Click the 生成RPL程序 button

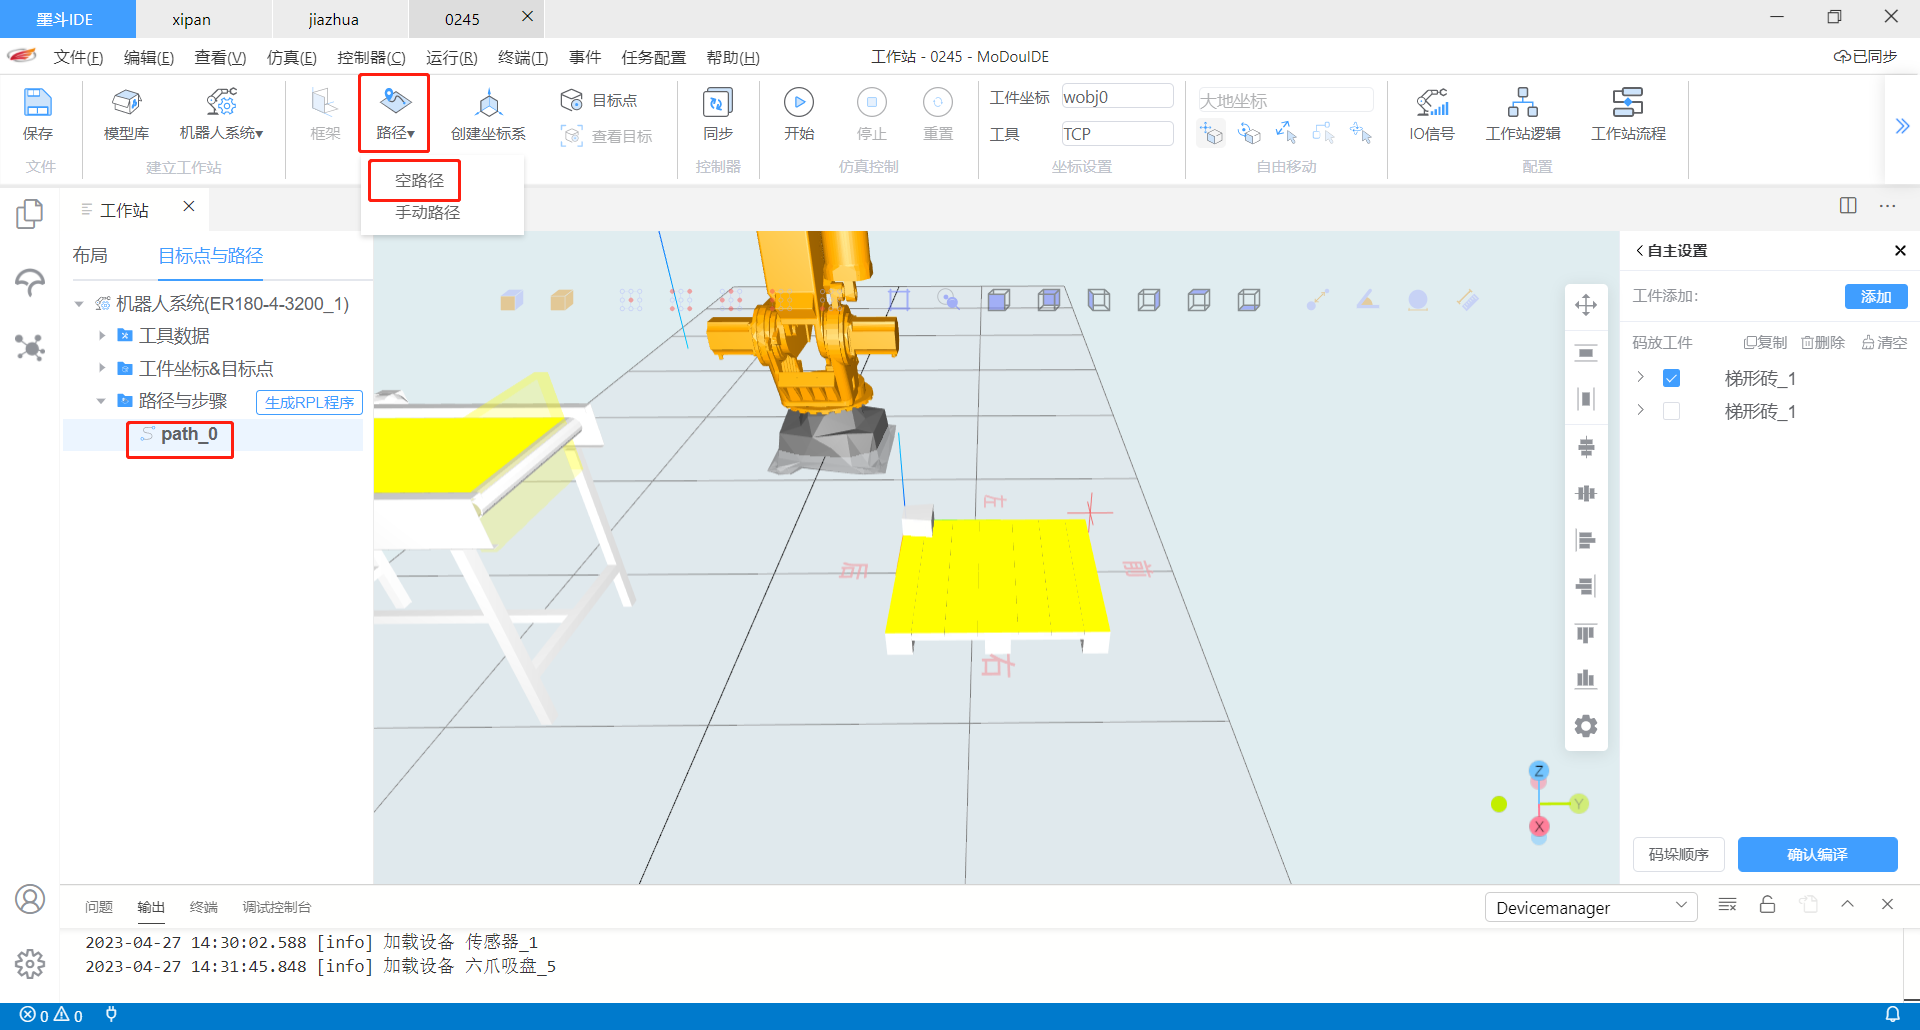[x=309, y=402]
